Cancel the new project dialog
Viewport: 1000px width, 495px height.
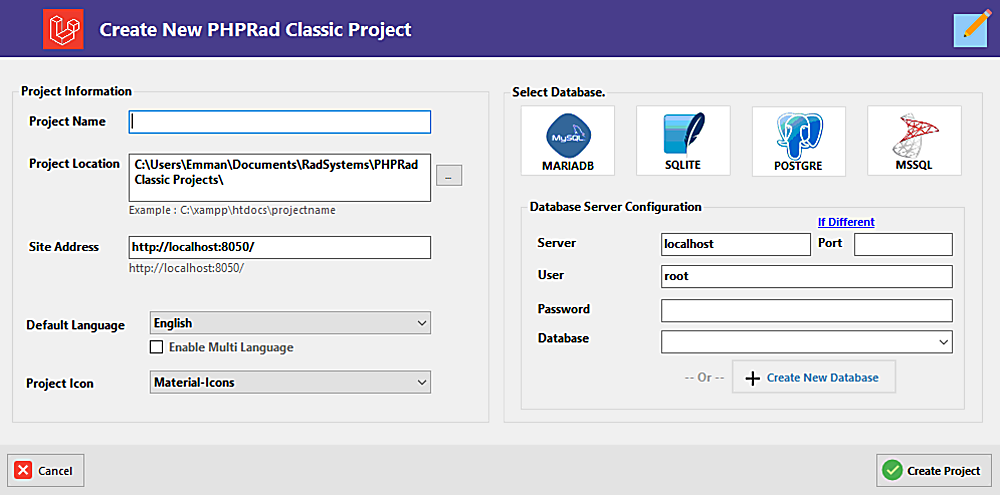pyautogui.click(x=45, y=471)
